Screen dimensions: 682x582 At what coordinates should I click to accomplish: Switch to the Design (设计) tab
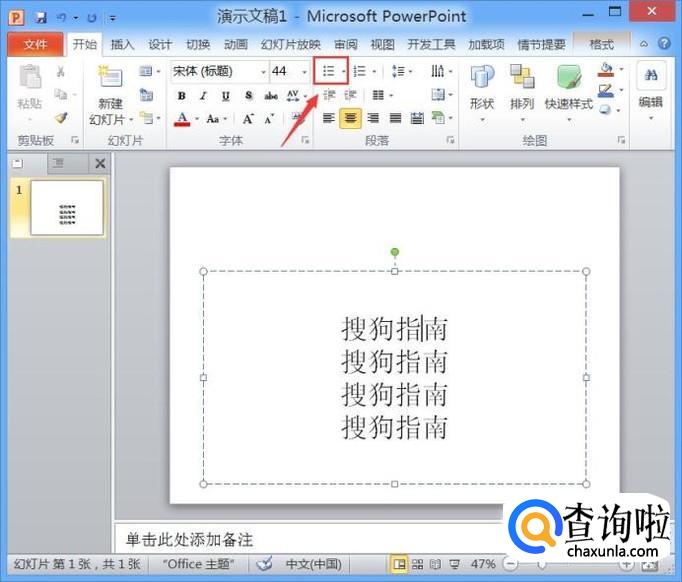(x=160, y=44)
